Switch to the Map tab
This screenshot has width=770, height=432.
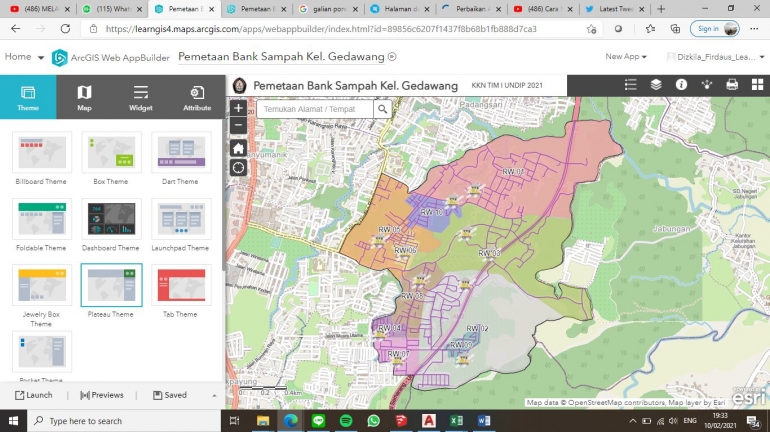(x=84, y=97)
